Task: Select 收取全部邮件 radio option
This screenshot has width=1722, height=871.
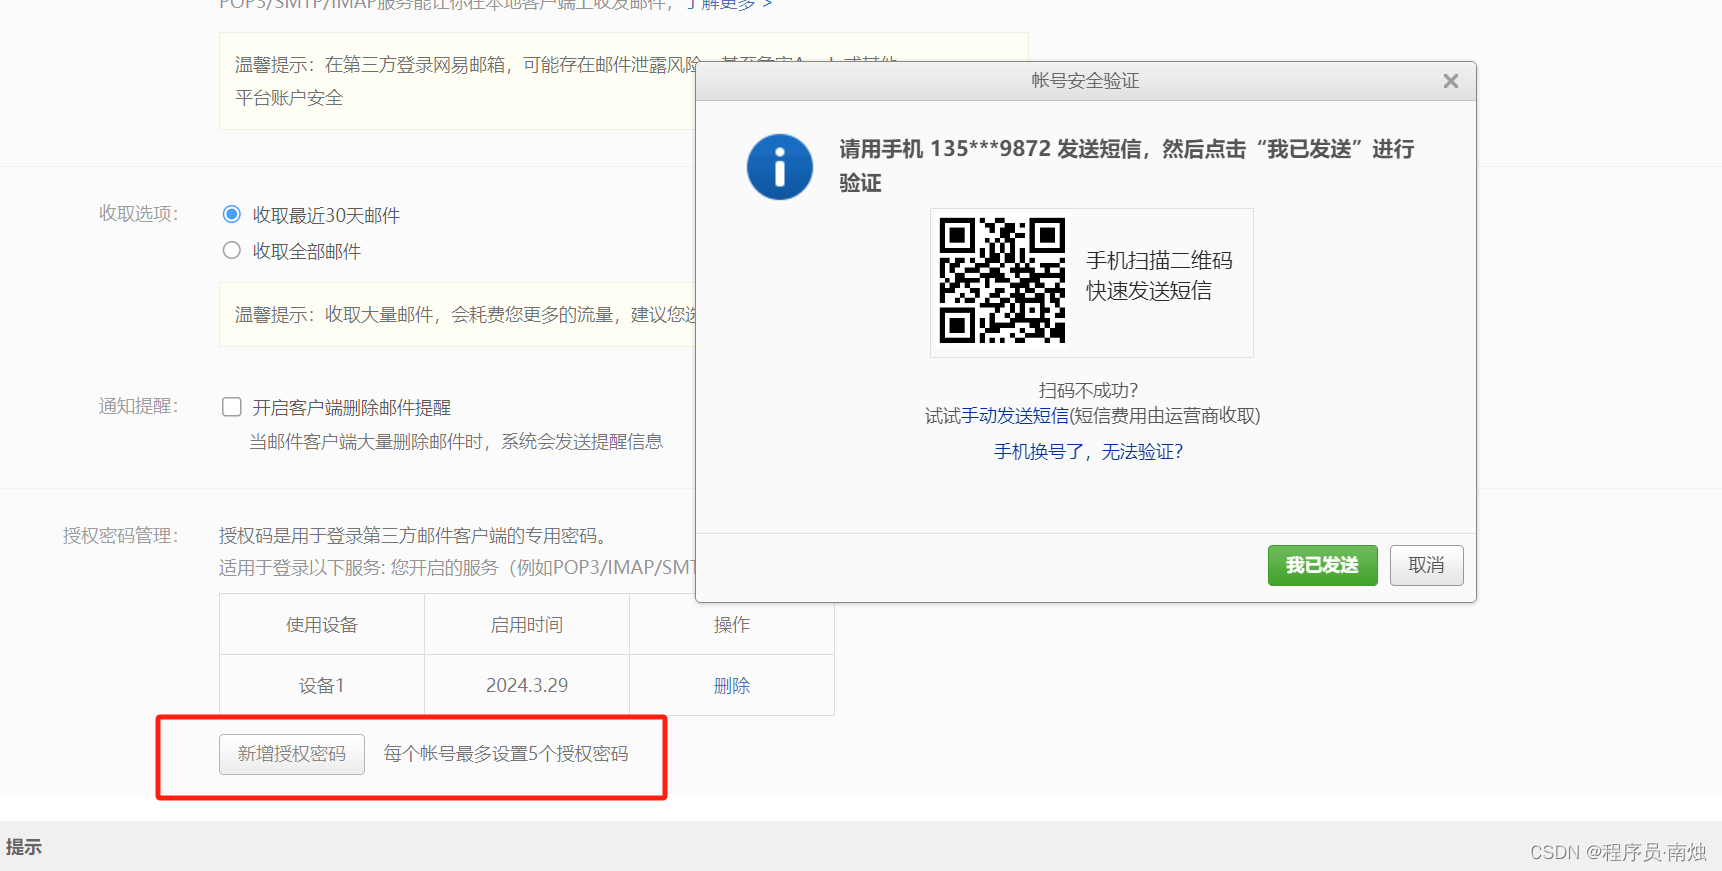Action: (x=232, y=250)
